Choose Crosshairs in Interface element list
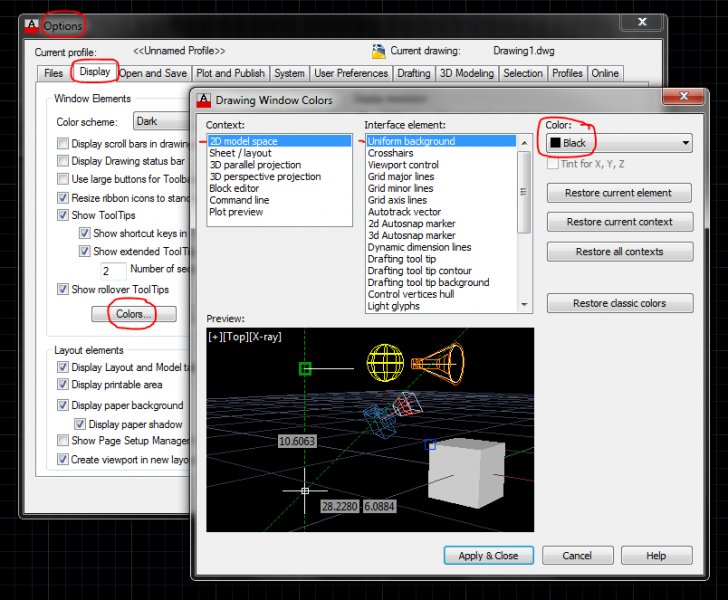The width and height of the screenshot is (728, 600). tap(390, 153)
